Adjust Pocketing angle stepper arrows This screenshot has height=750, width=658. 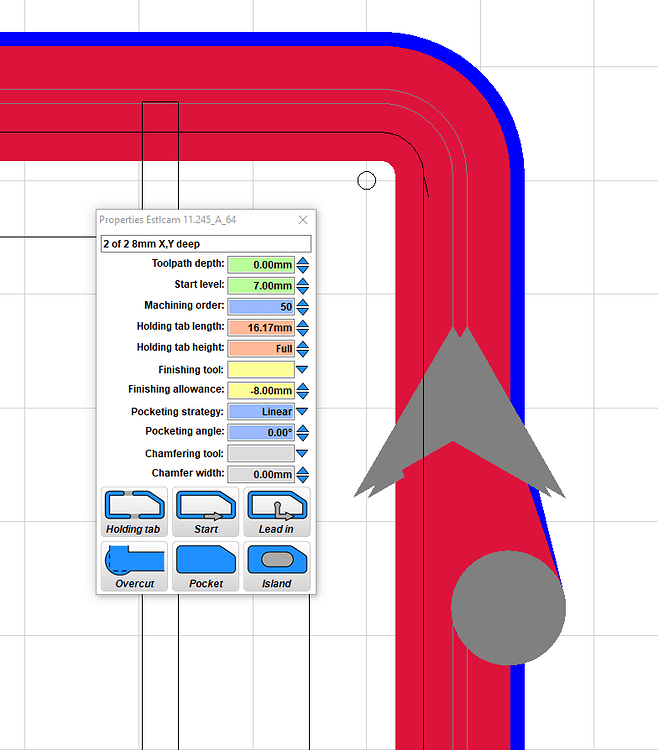pos(303,432)
